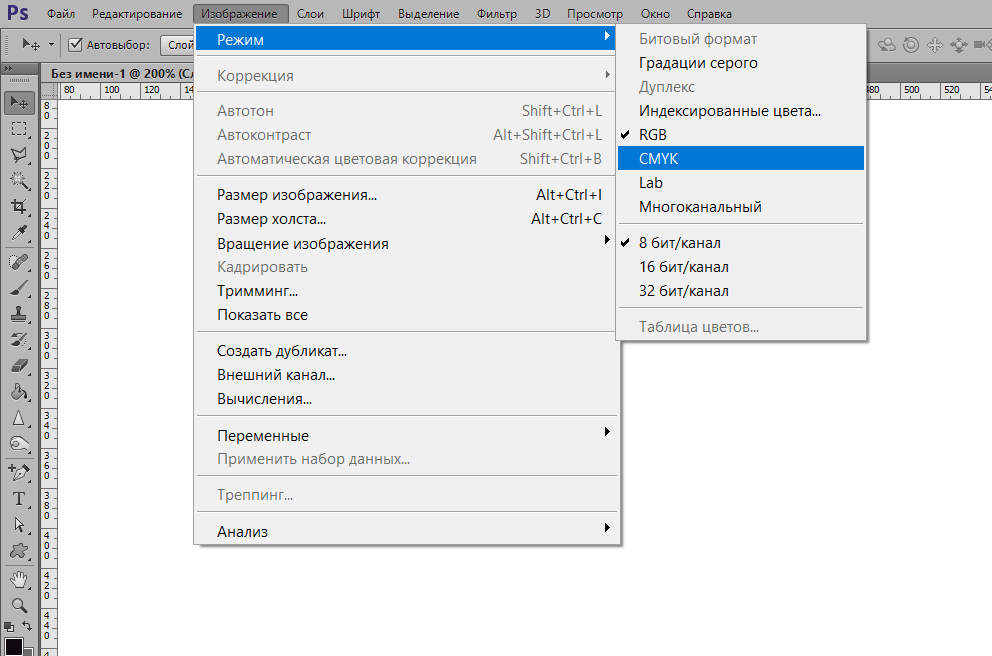
Task: Set bit depth to 16 бит/канал
Action: (684, 267)
